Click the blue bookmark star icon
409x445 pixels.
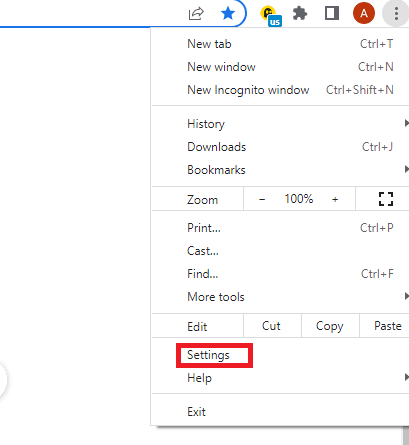[x=228, y=14]
